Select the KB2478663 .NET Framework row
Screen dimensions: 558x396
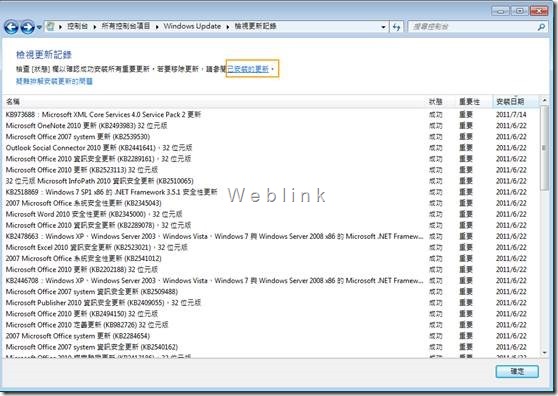click(x=270, y=236)
